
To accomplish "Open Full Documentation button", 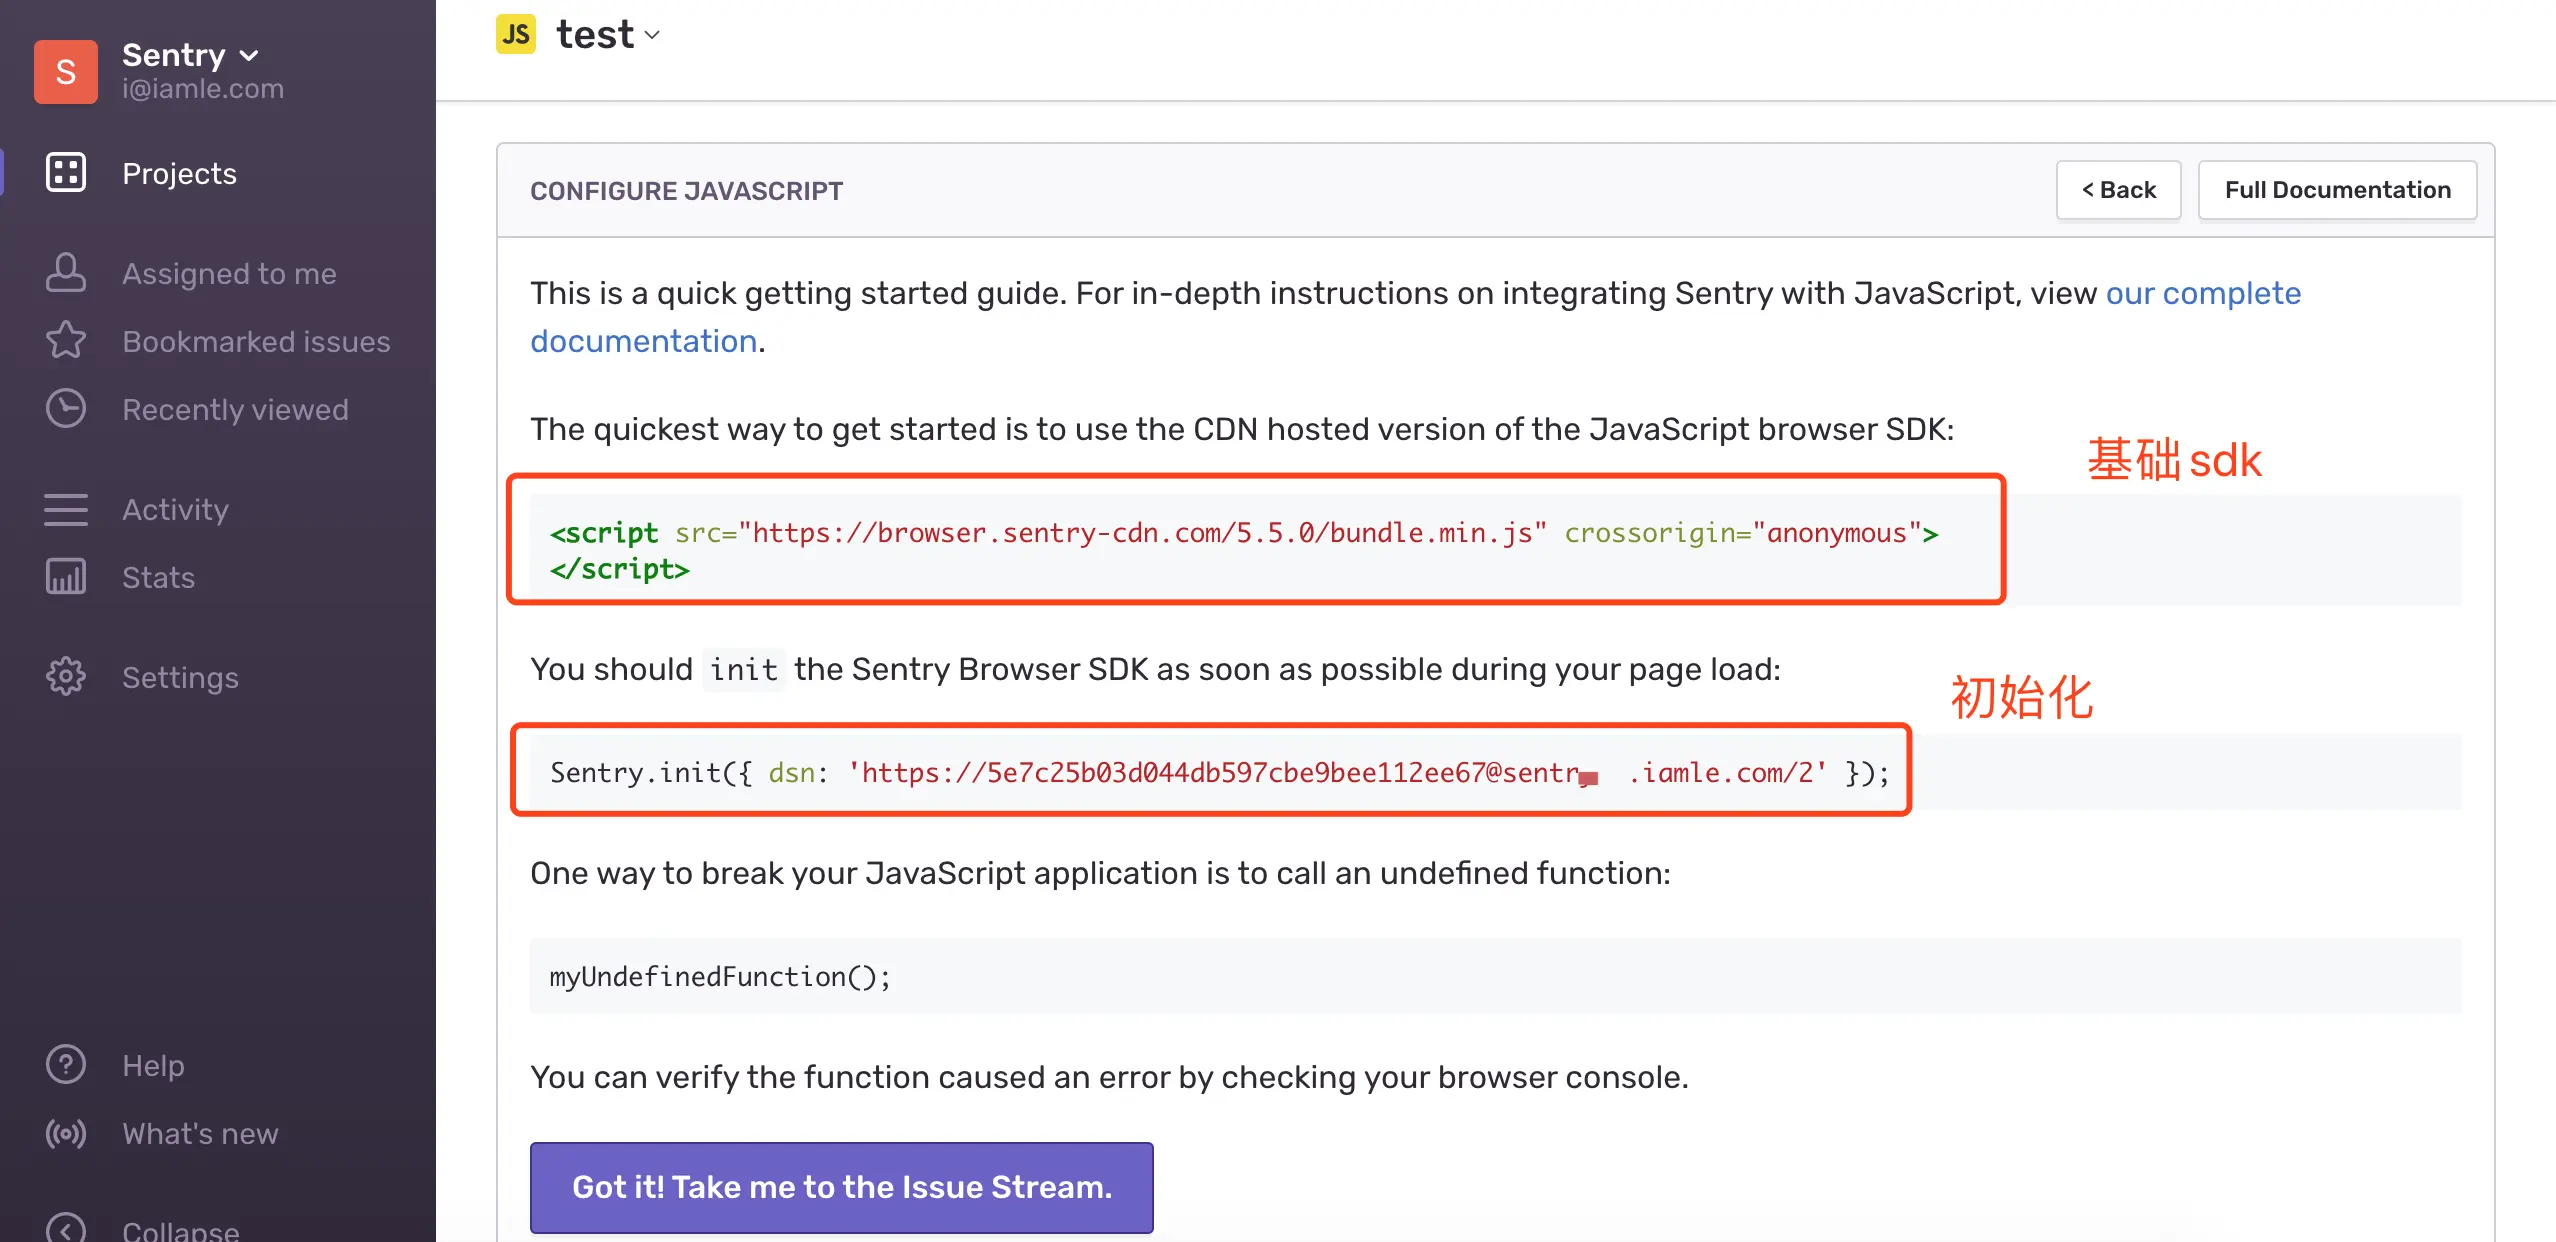I will (2337, 190).
